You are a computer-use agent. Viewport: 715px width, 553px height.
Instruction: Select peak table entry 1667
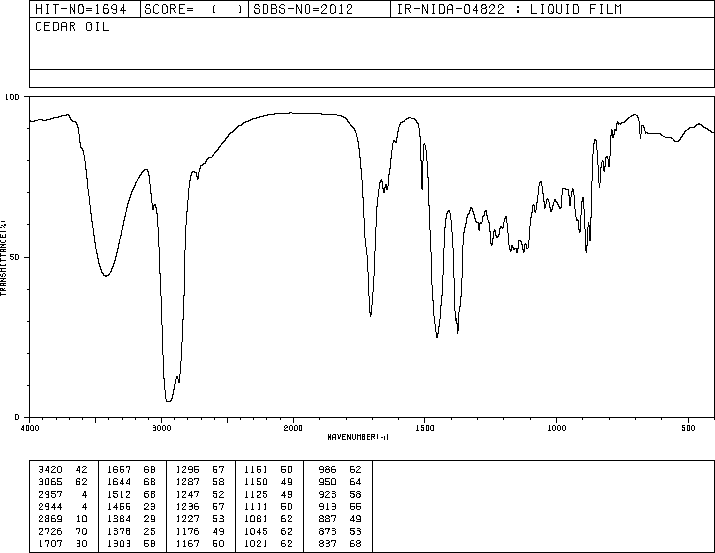[131, 470]
